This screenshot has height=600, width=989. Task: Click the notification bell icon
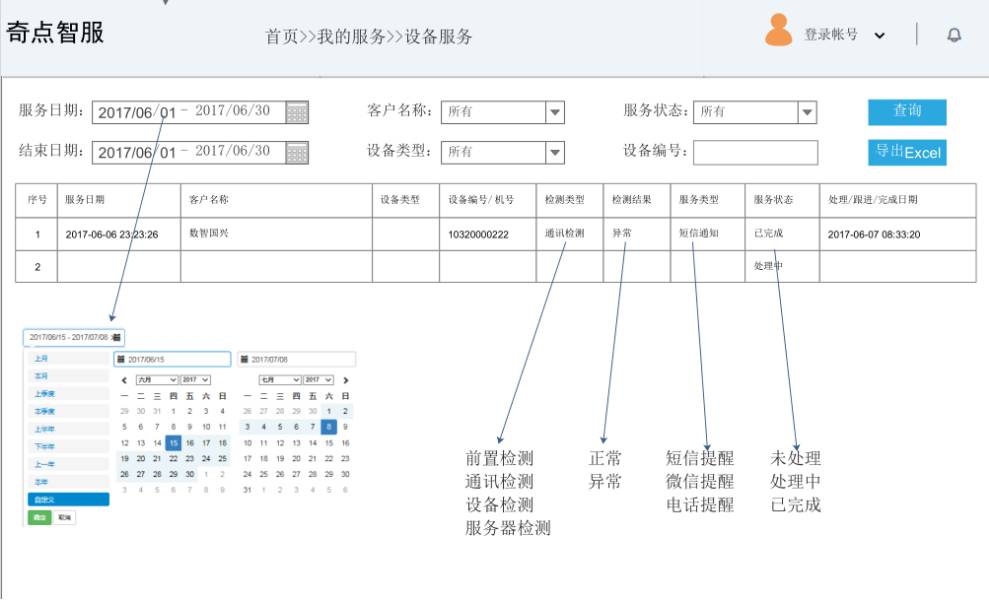click(954, 35)
